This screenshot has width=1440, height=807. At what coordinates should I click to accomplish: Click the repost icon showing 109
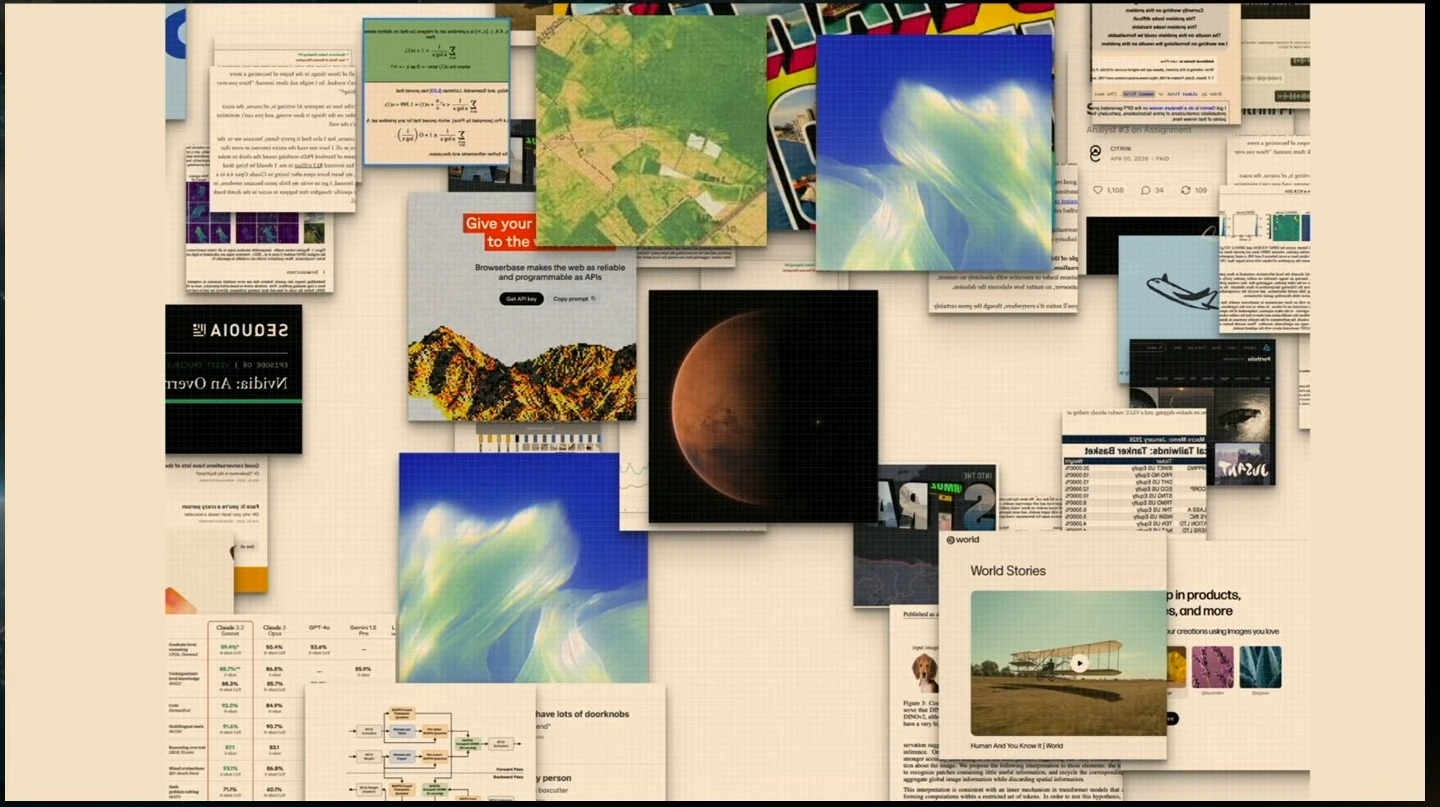(x=1185, y=190)
